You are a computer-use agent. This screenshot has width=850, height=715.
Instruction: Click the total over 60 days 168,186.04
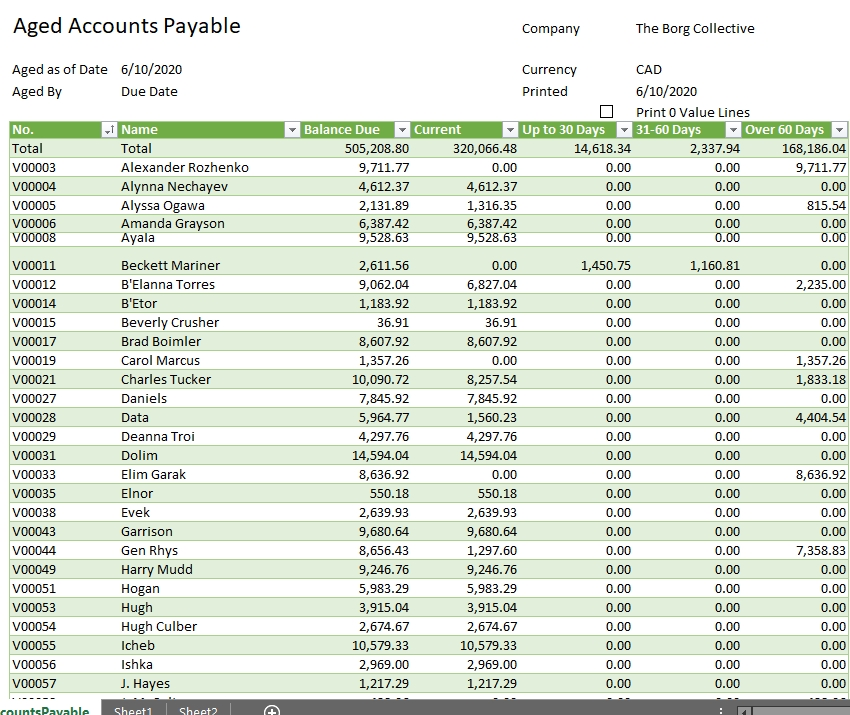(x=814, y=149)
